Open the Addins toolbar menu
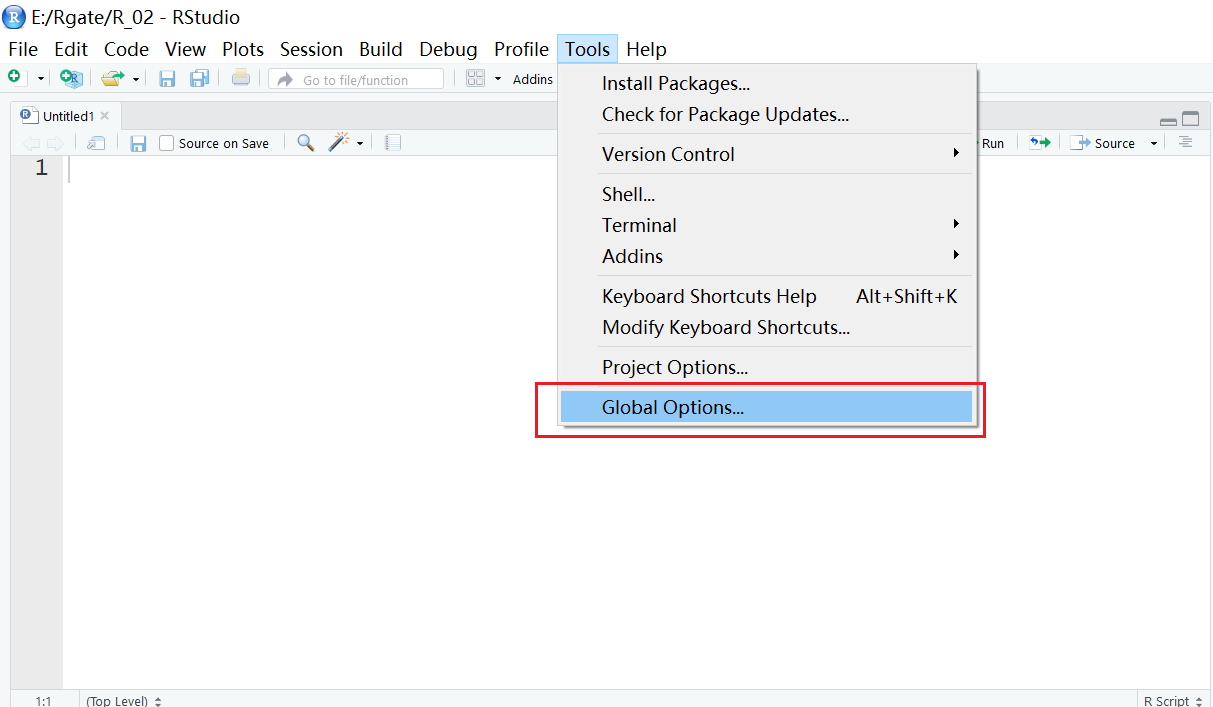The width and height of the screenshot is (1213, 707). point(533,79)
